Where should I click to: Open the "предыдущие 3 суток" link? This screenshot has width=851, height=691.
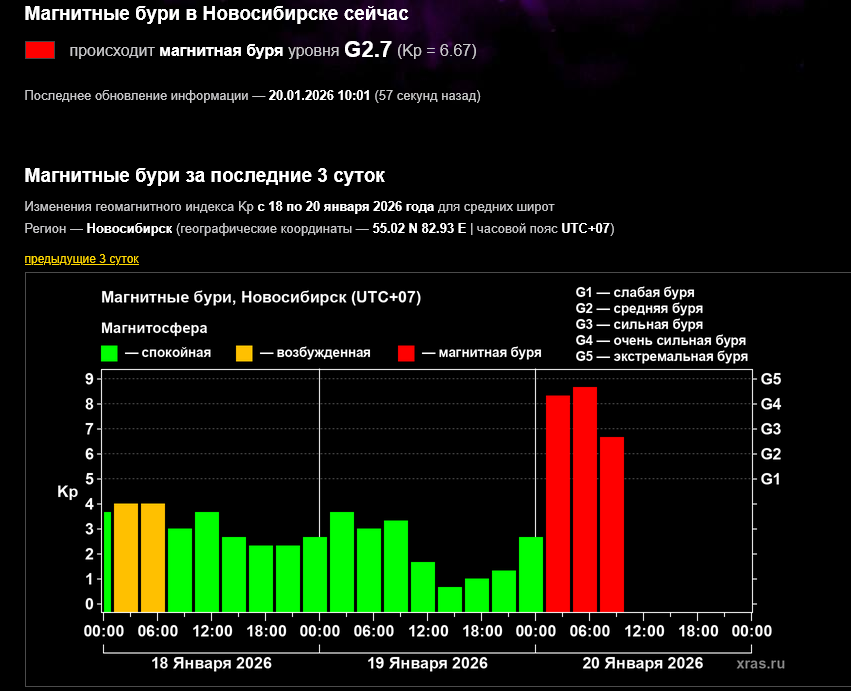pyautogui.click(x=82, y=259)
